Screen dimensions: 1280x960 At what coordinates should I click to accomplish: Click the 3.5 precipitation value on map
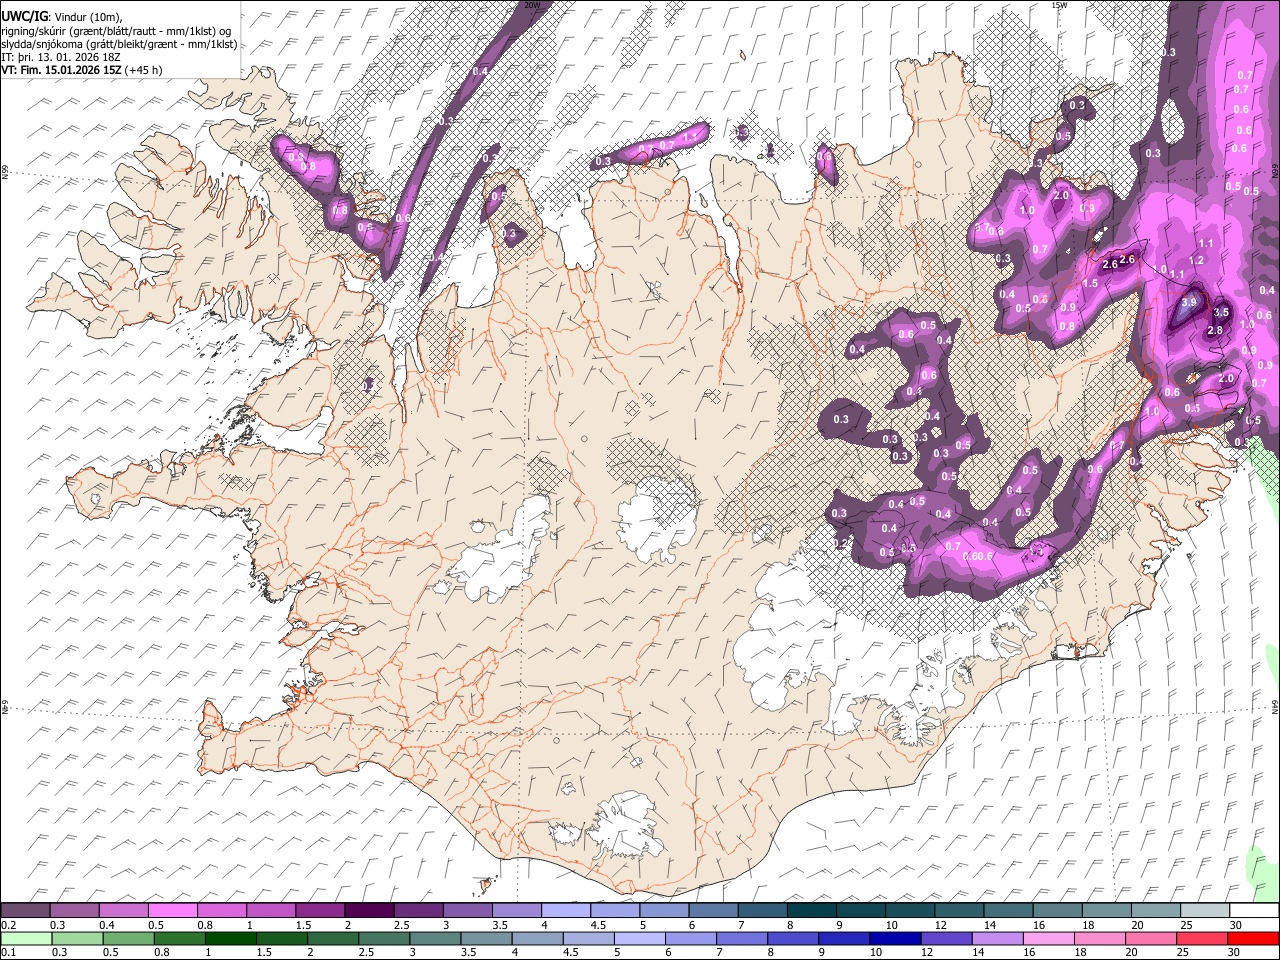coord(1221,312)
